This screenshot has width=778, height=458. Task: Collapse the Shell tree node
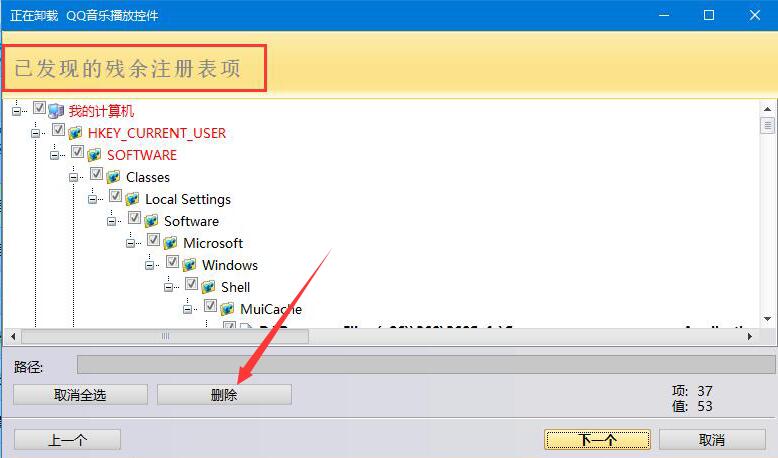pyautogui.click(x=168, y=287)
